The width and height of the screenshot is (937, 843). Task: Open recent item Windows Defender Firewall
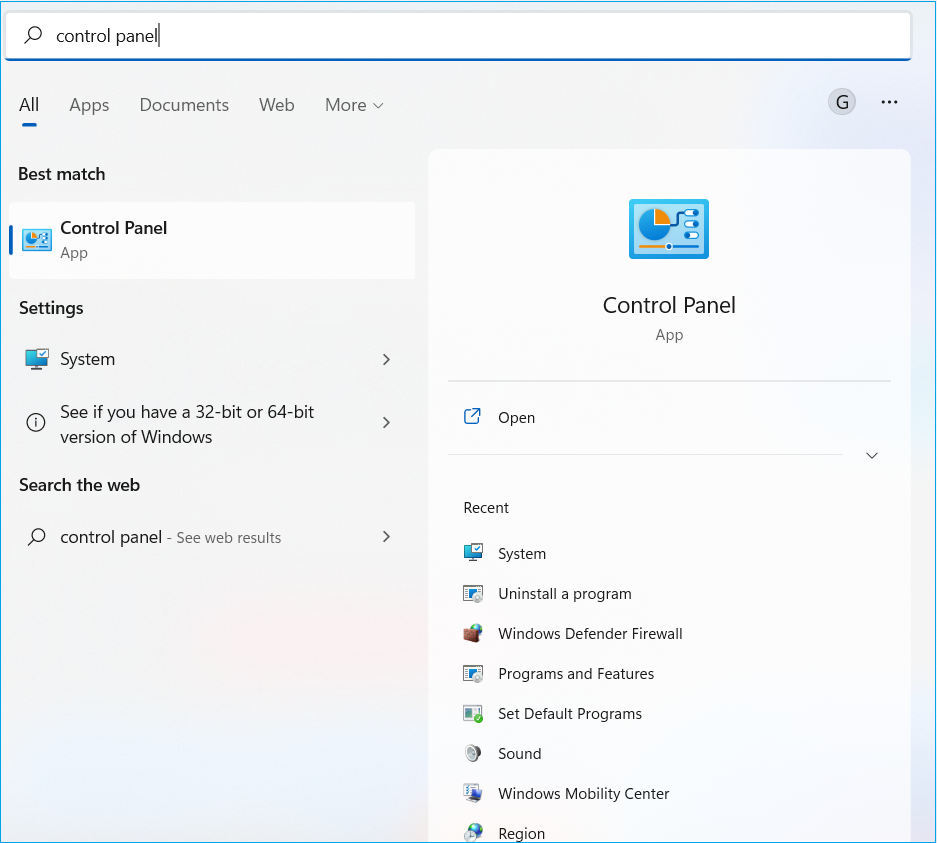coord(669,633)
